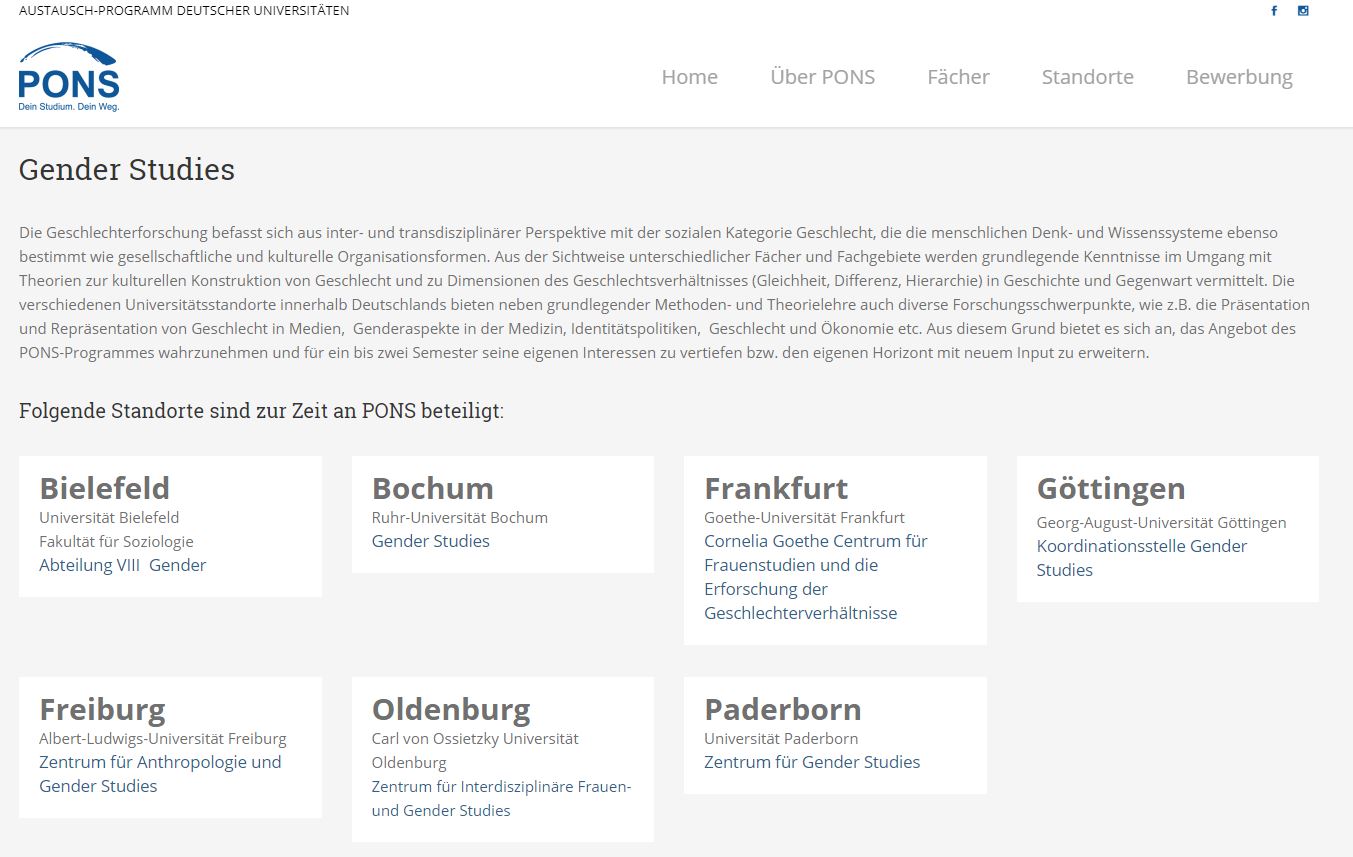Click the Paderborn heading
1353x857 pixels.
(x=783, y=709)
